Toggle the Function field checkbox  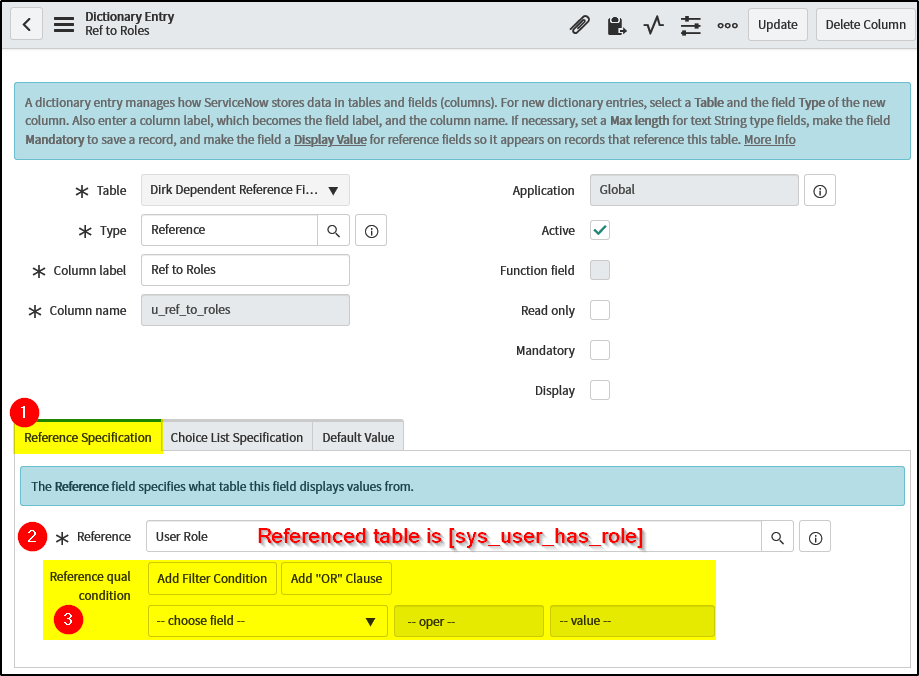pos(600,270)
